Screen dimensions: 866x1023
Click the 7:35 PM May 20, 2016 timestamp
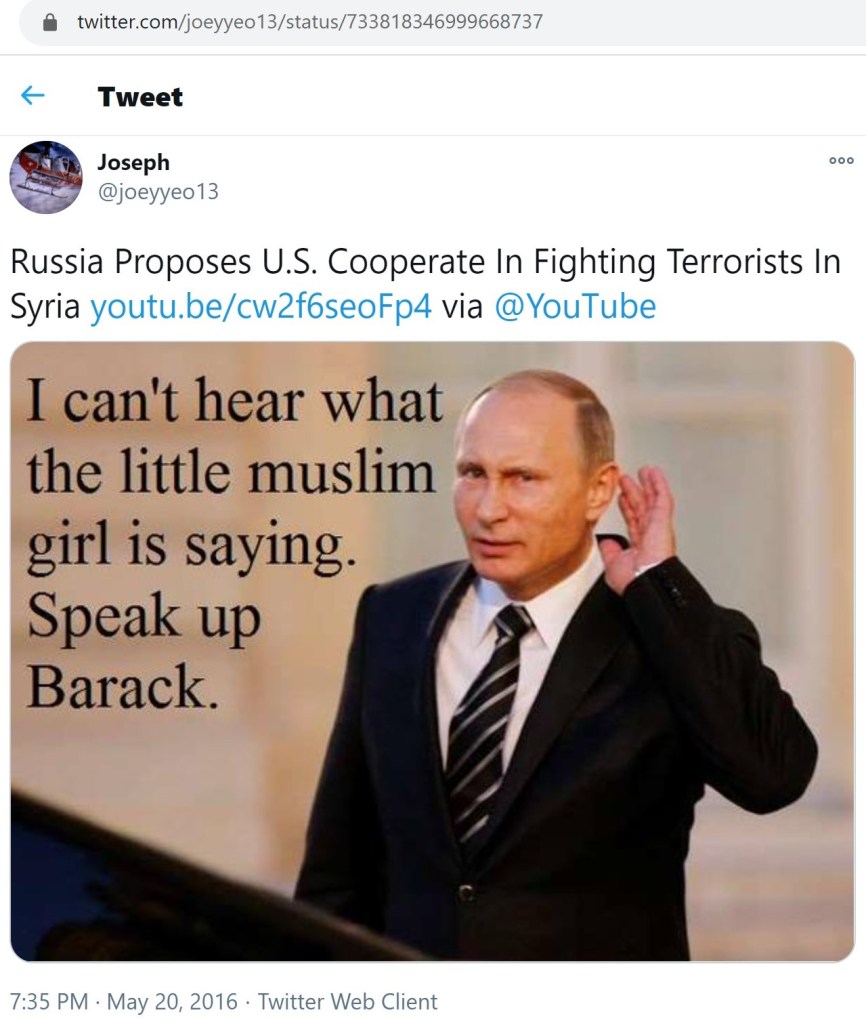[x=124, y=1001]
